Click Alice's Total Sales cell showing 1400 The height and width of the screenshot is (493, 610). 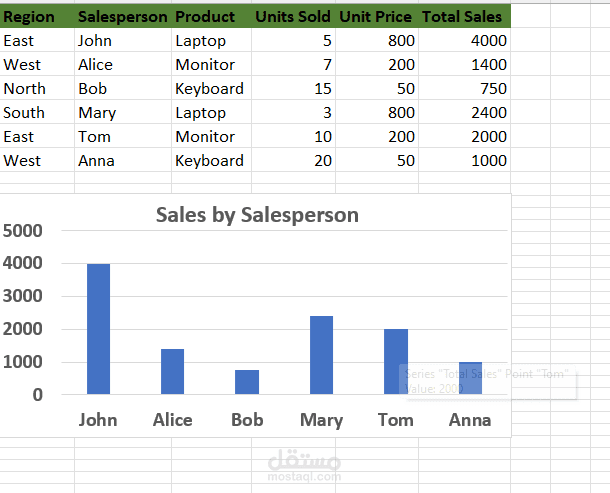pyautogui.click(x=488, y=65)
